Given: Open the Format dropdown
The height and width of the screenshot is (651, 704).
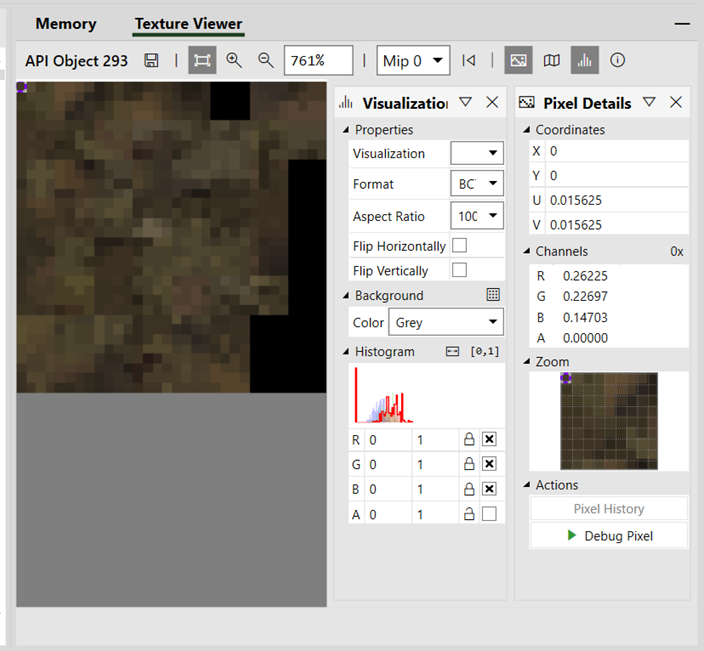Looking at the screenshot, I should (x=477, y=183).
